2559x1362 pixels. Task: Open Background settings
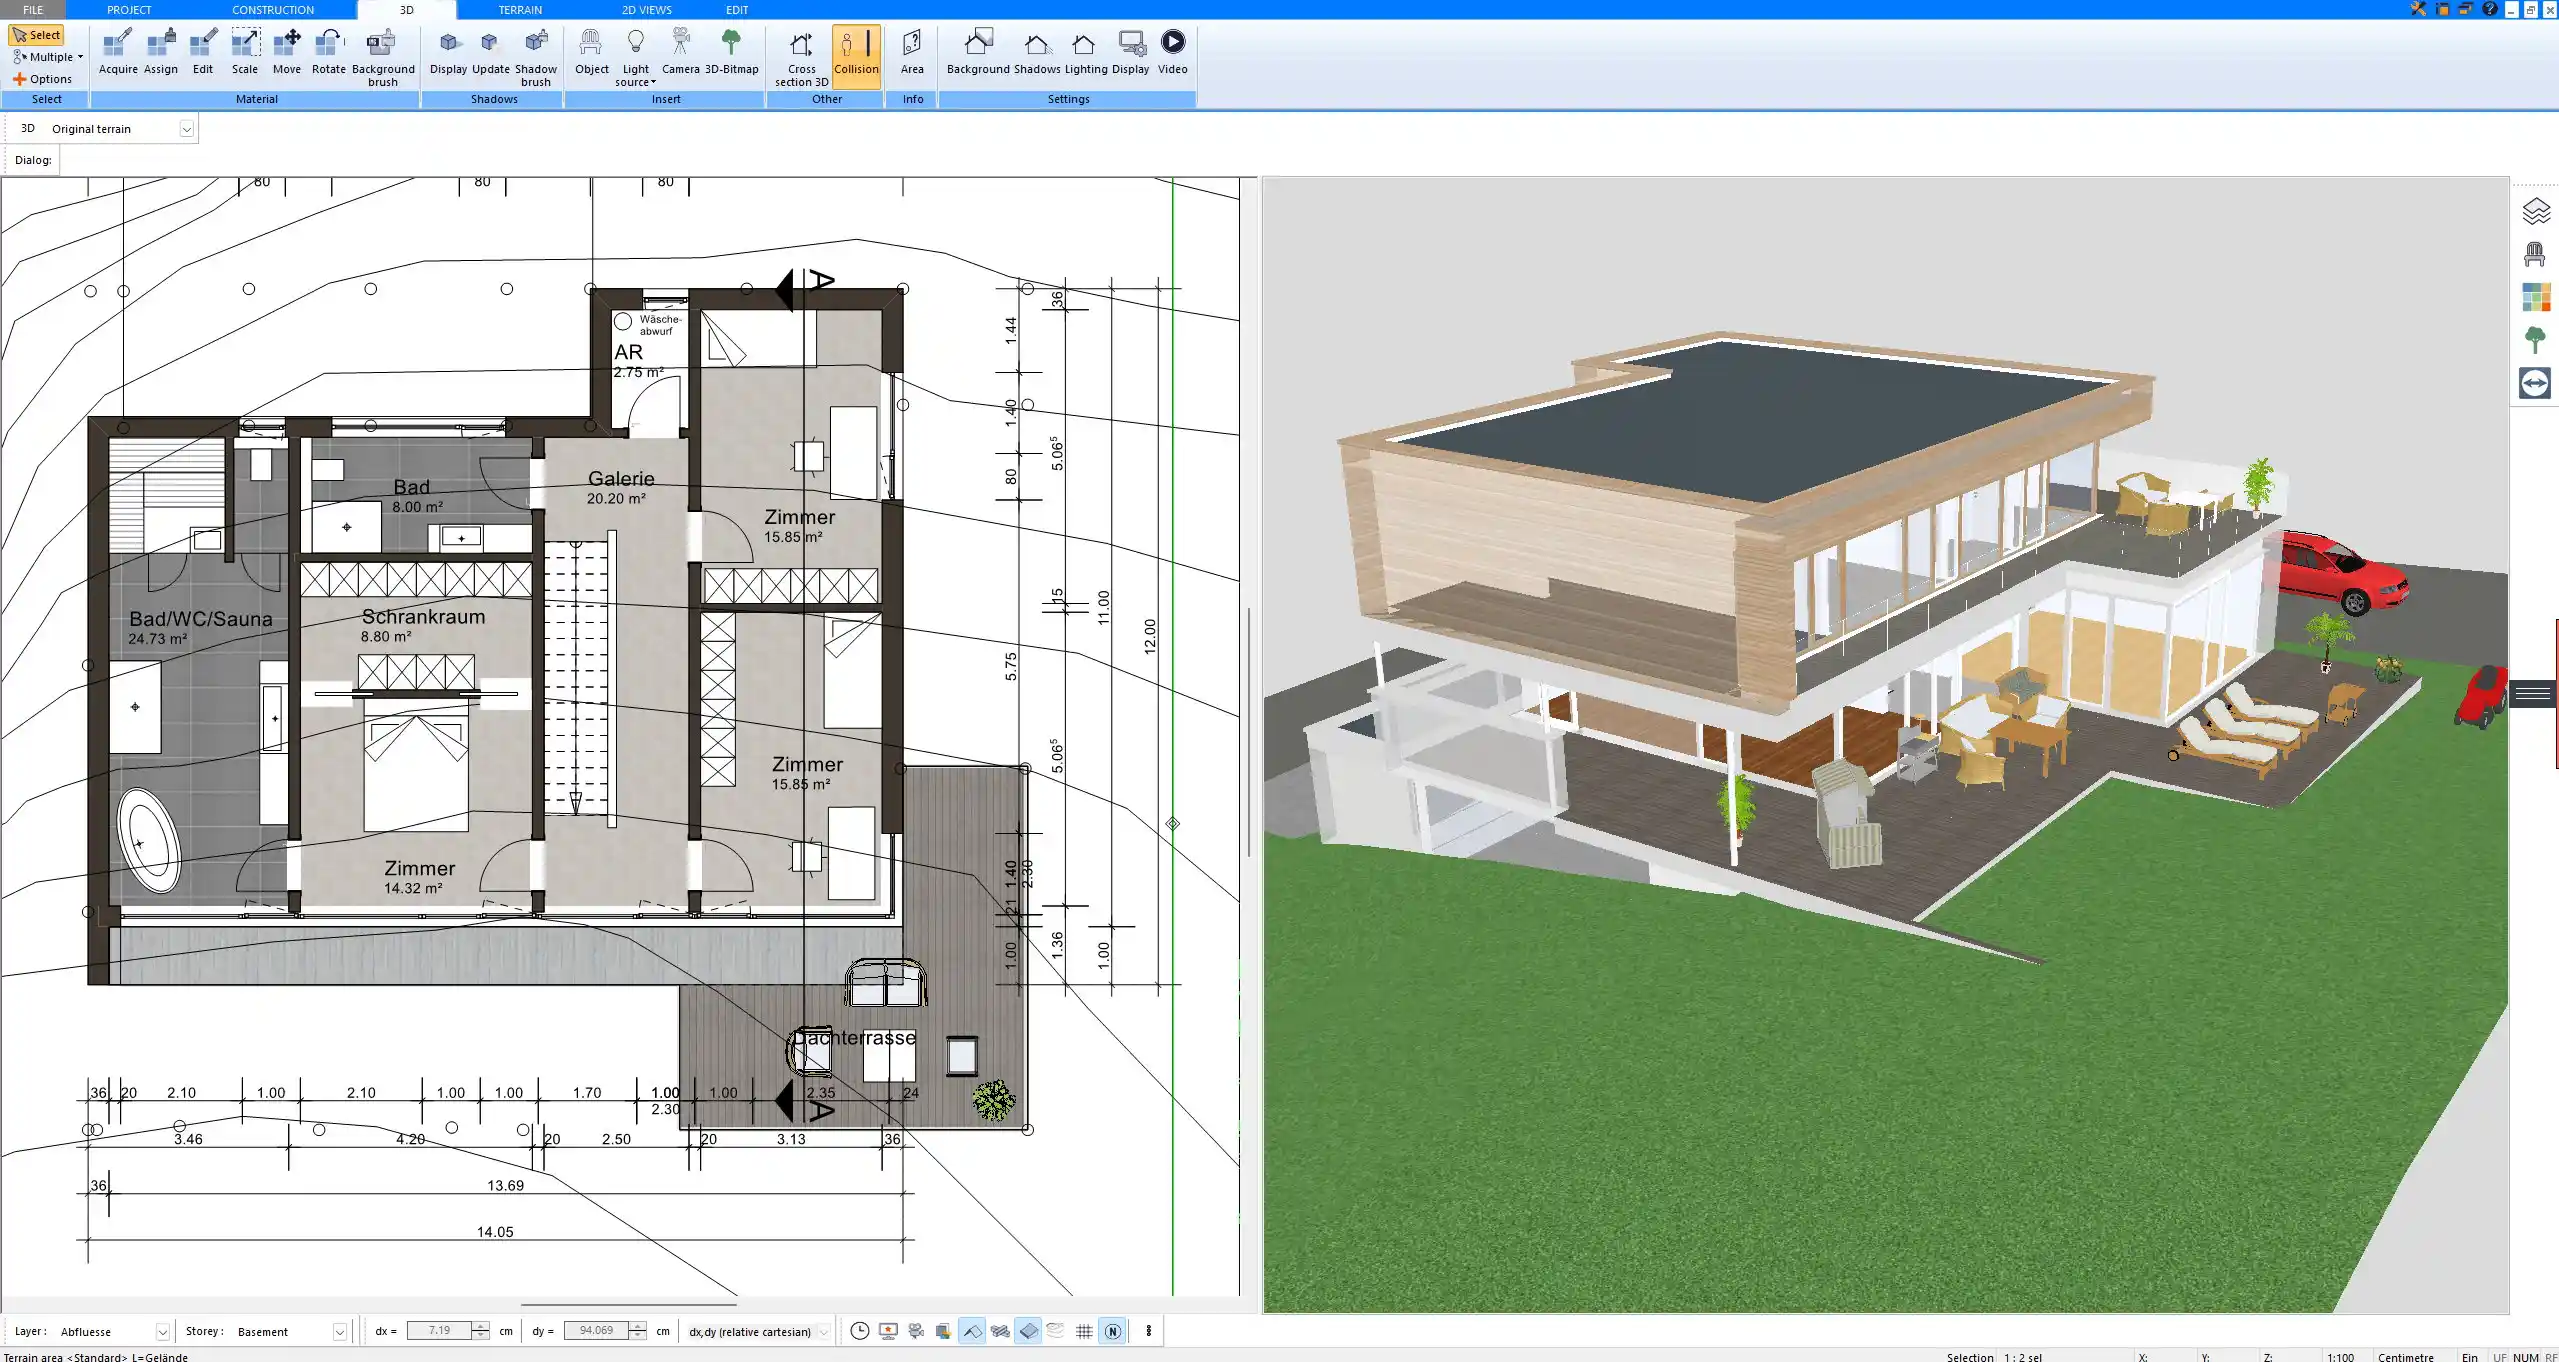pos(978,52)
